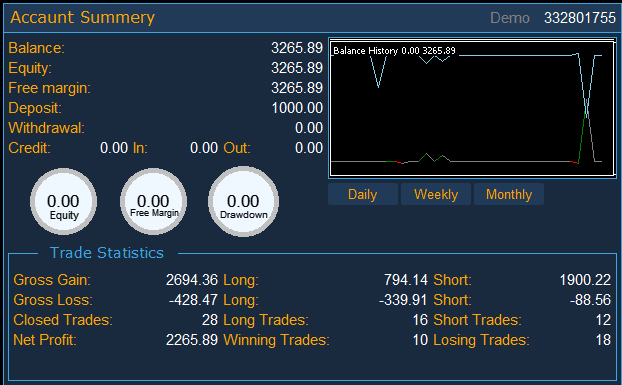This screenshot has width=622, height=385.
Task: Click the Equity gauge circle
Action: [x=63, y=202]
